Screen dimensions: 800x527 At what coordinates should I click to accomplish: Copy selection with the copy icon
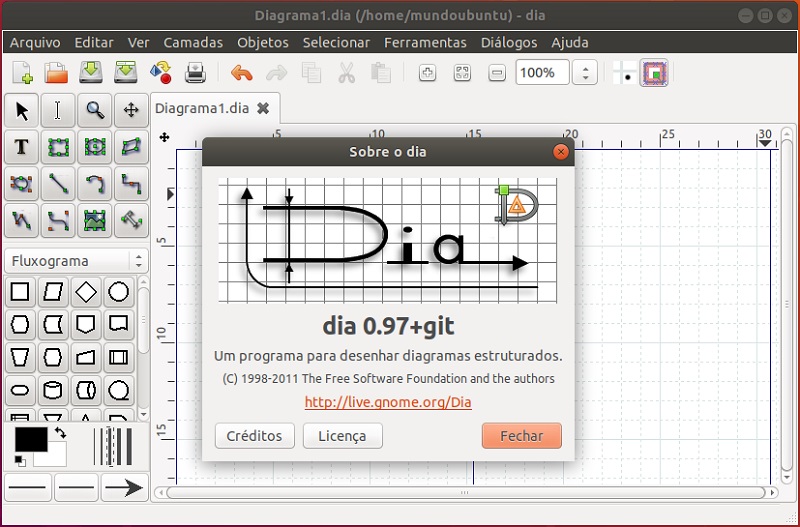coord(311,72)
